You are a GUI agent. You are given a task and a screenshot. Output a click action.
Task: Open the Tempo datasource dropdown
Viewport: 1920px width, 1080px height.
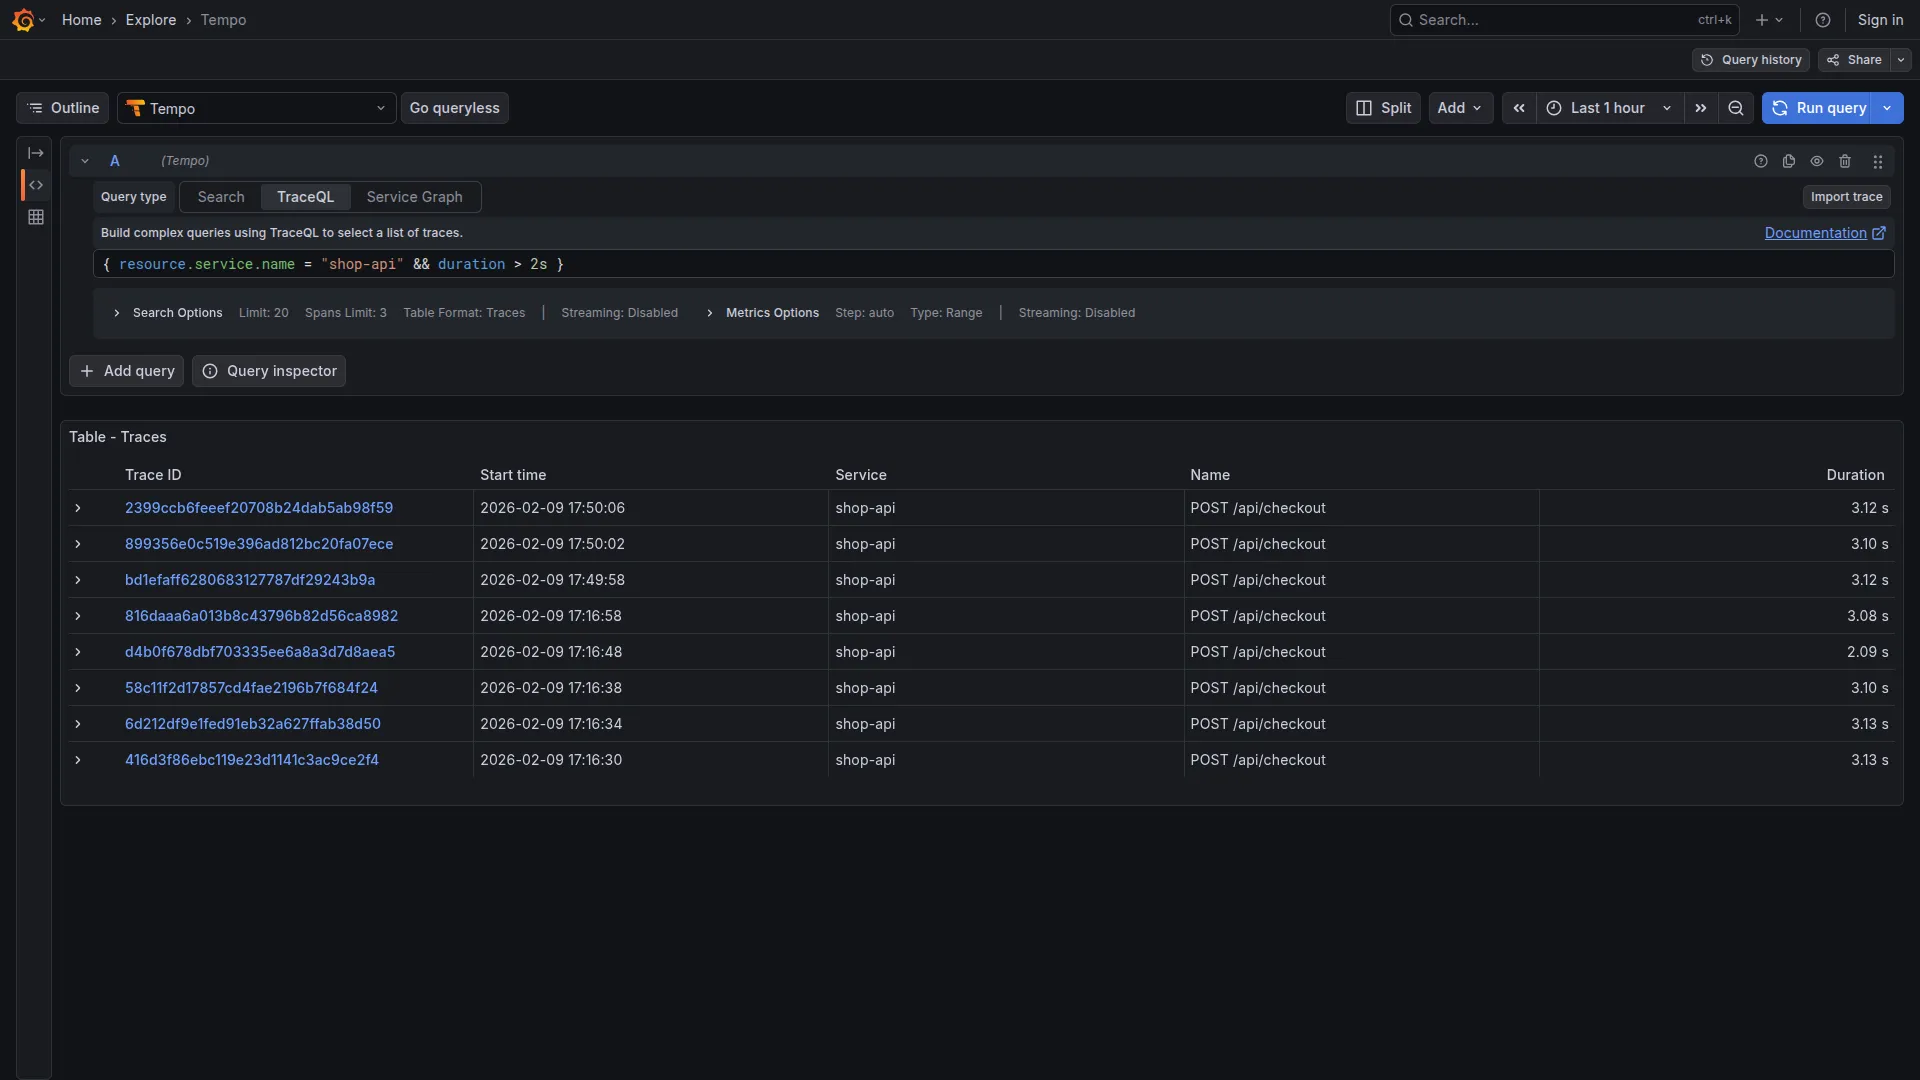coord(256,108)
